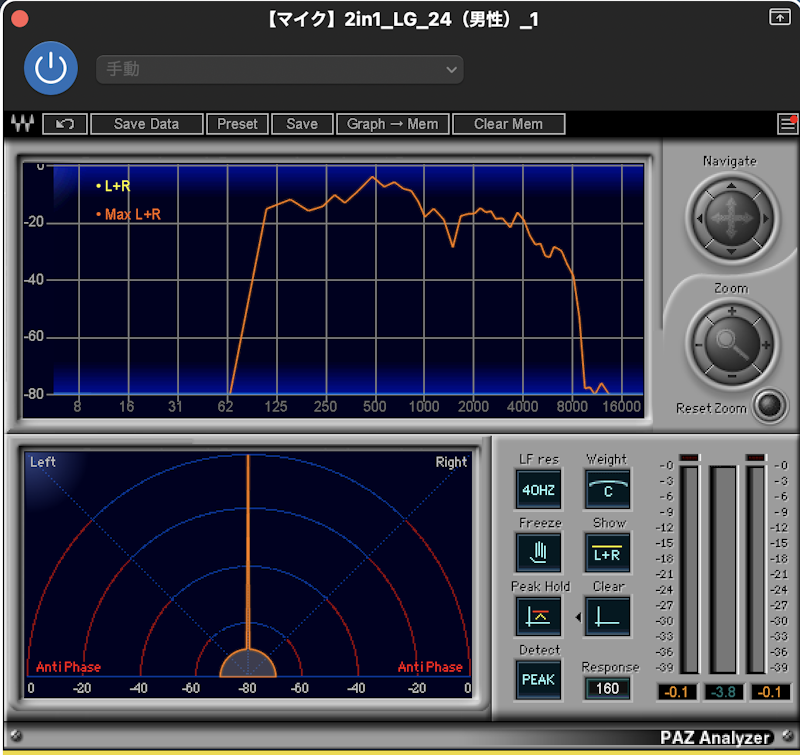Click the Clear peak graph icon
The width and height of the screenshot is (800, 755).
pyautogui.click(x=607, y=617)
